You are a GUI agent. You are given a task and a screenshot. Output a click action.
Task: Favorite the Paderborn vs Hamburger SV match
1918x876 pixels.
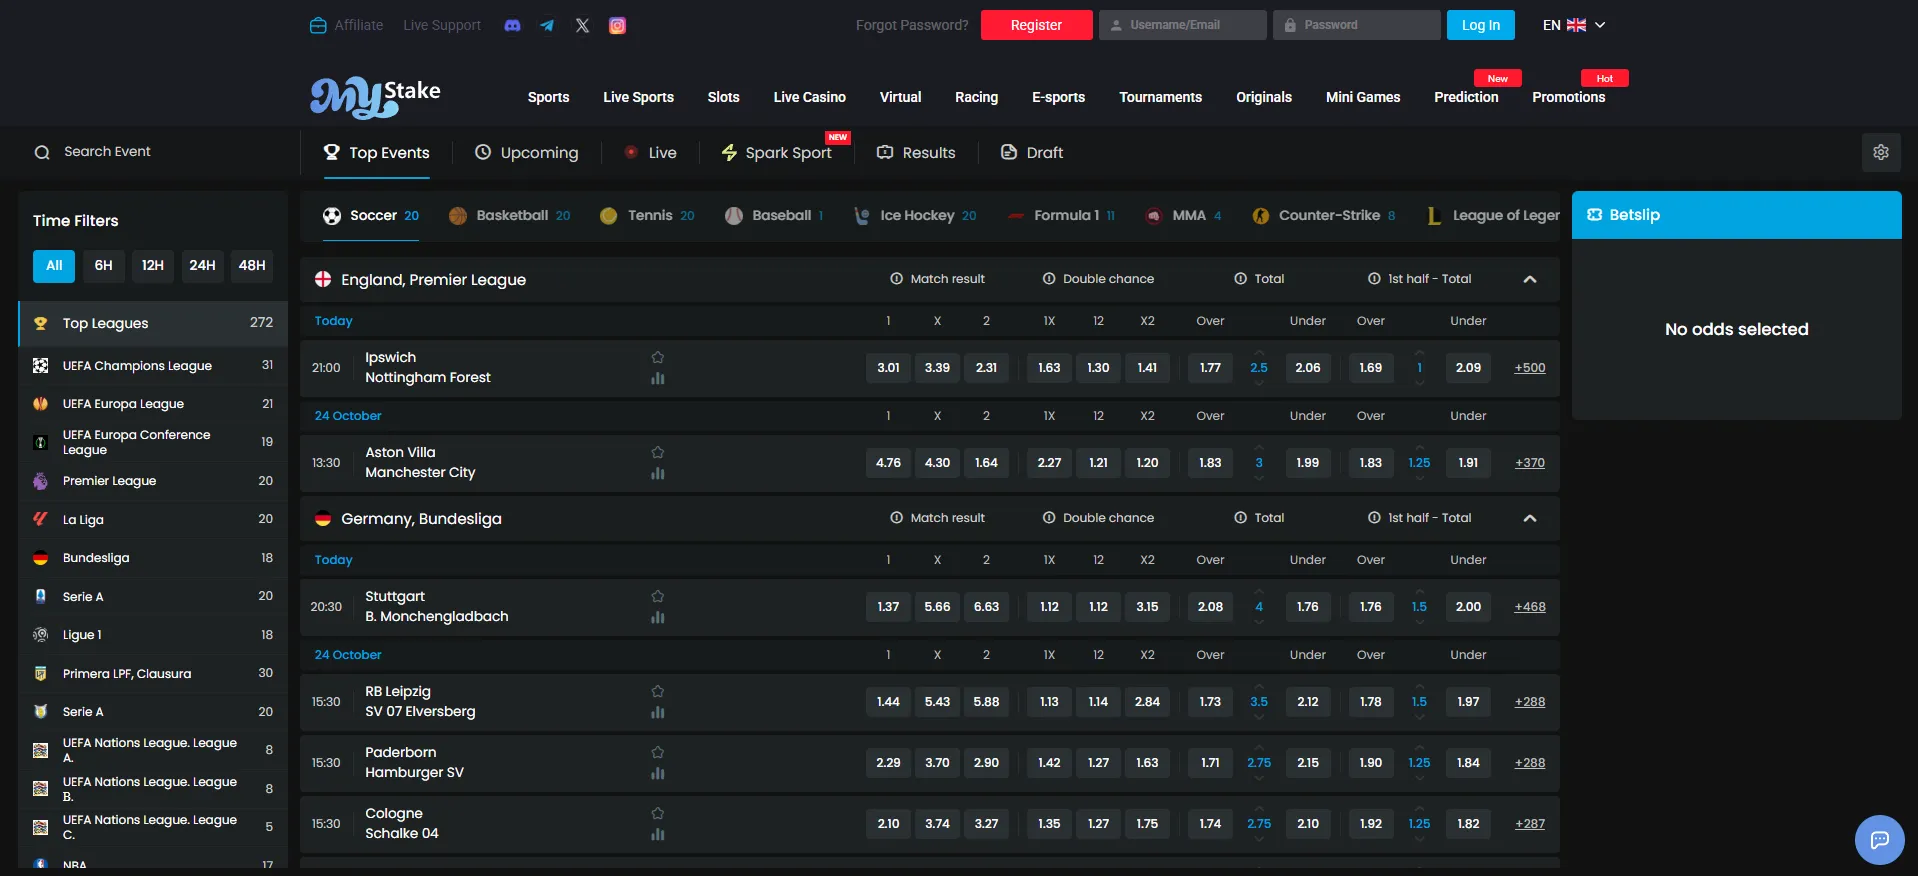point(657,752)
